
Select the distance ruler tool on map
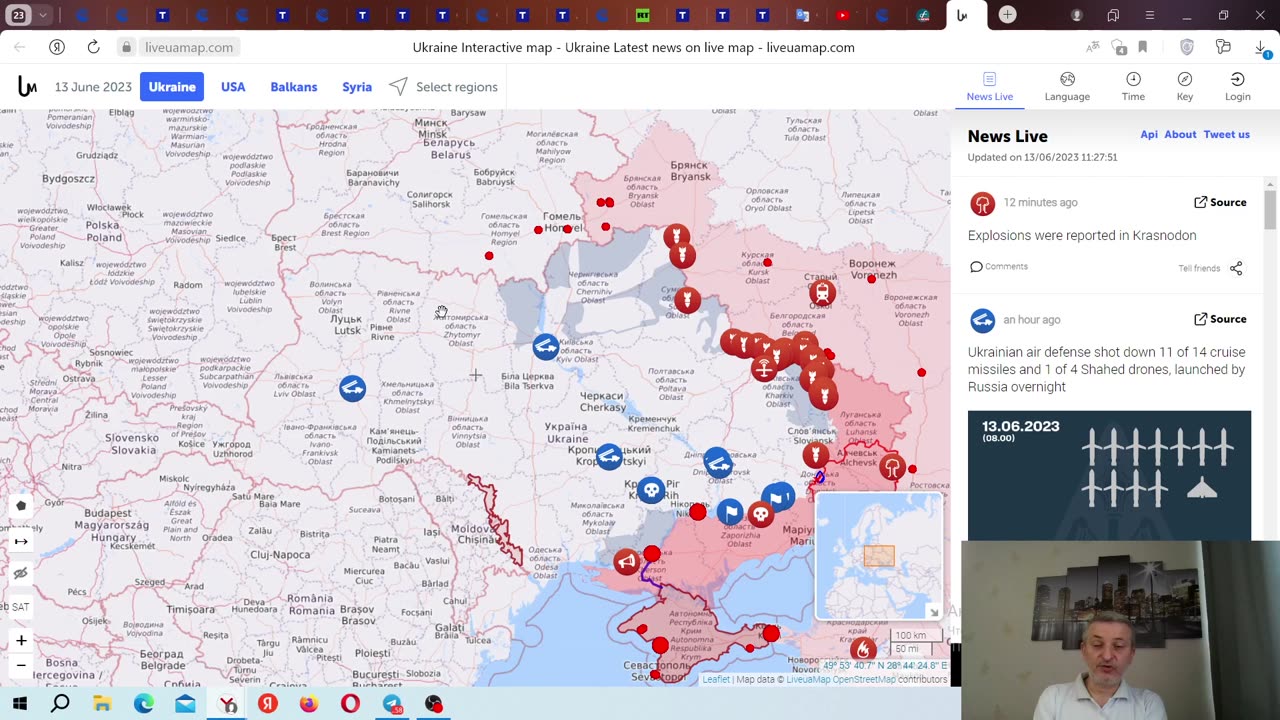[21, 541]
